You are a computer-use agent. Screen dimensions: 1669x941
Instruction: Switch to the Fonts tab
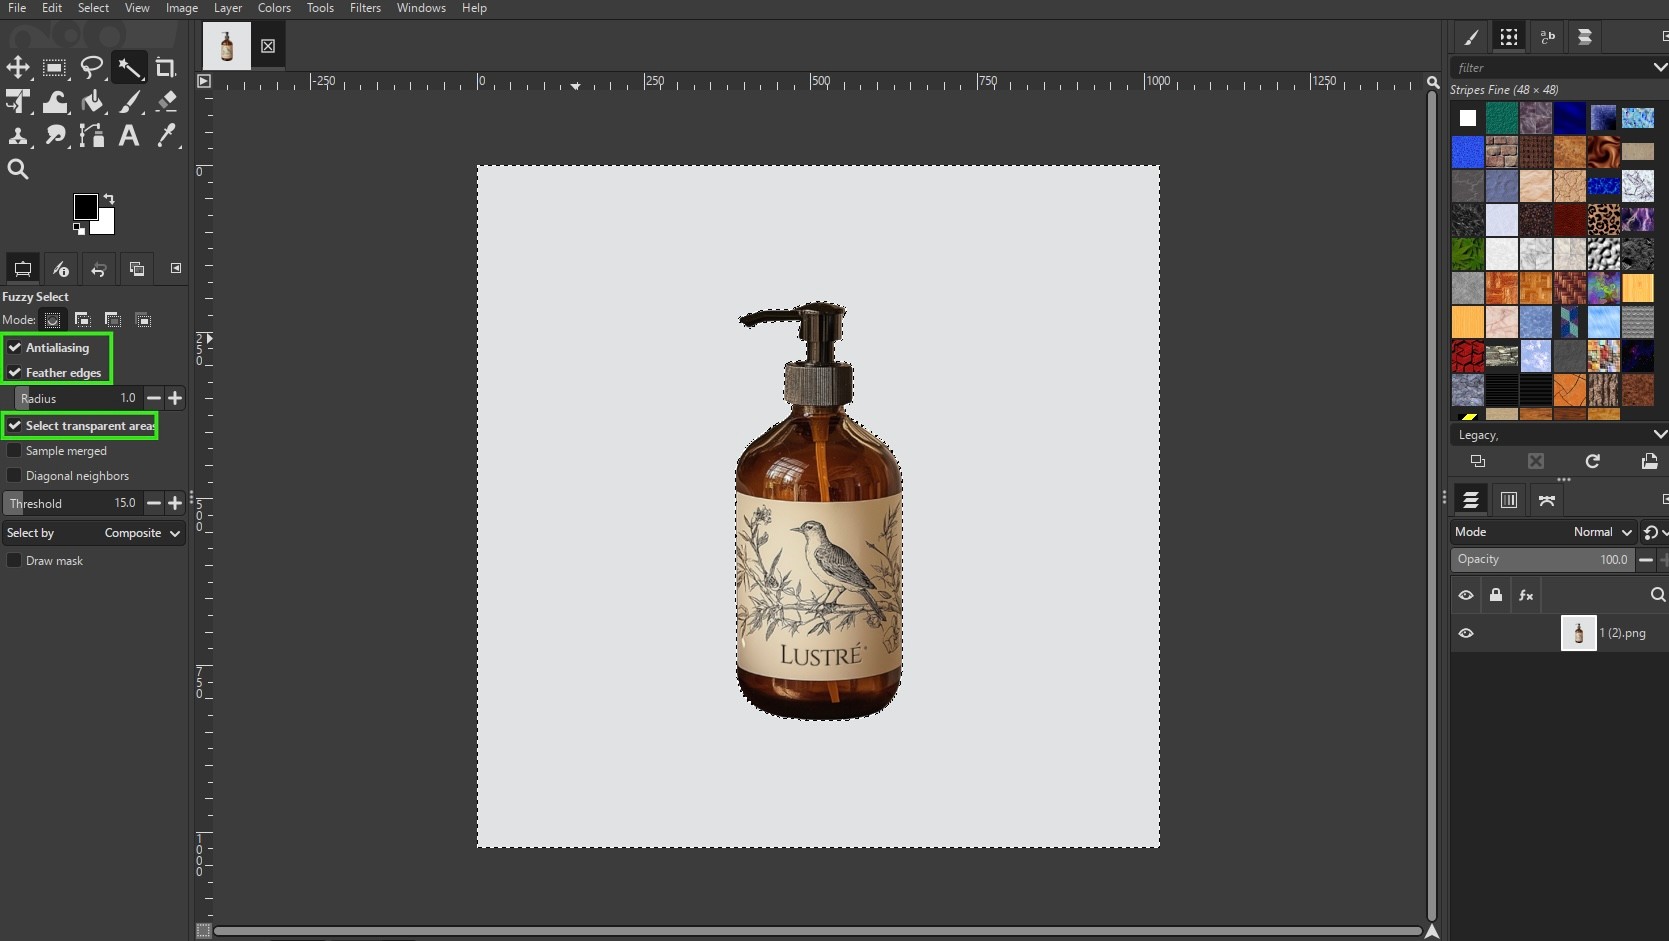[1547, 37]
